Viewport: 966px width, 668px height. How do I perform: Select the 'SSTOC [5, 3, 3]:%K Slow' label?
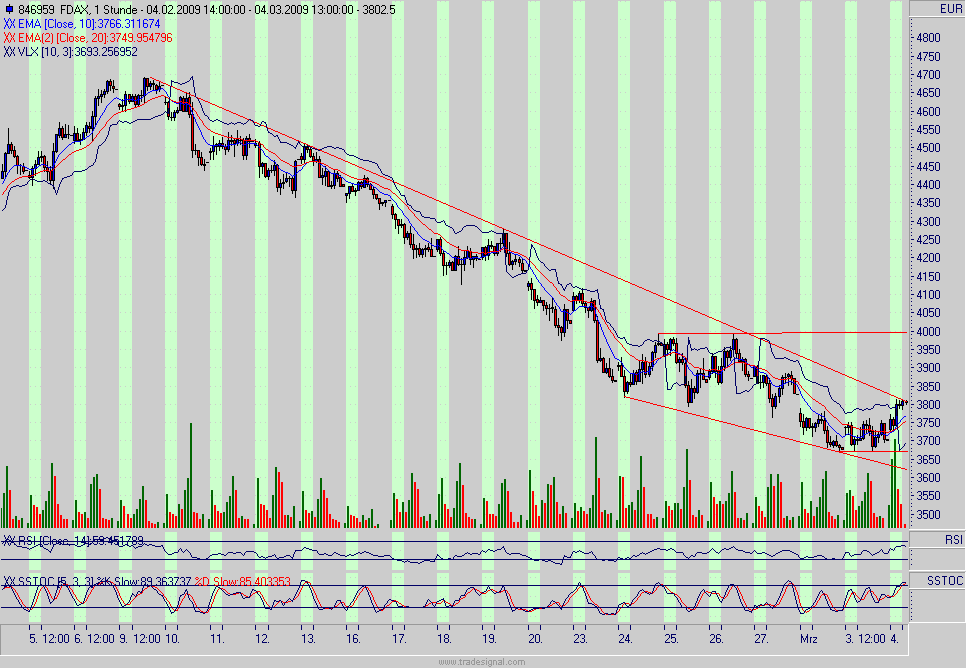[x=79, y=582]
